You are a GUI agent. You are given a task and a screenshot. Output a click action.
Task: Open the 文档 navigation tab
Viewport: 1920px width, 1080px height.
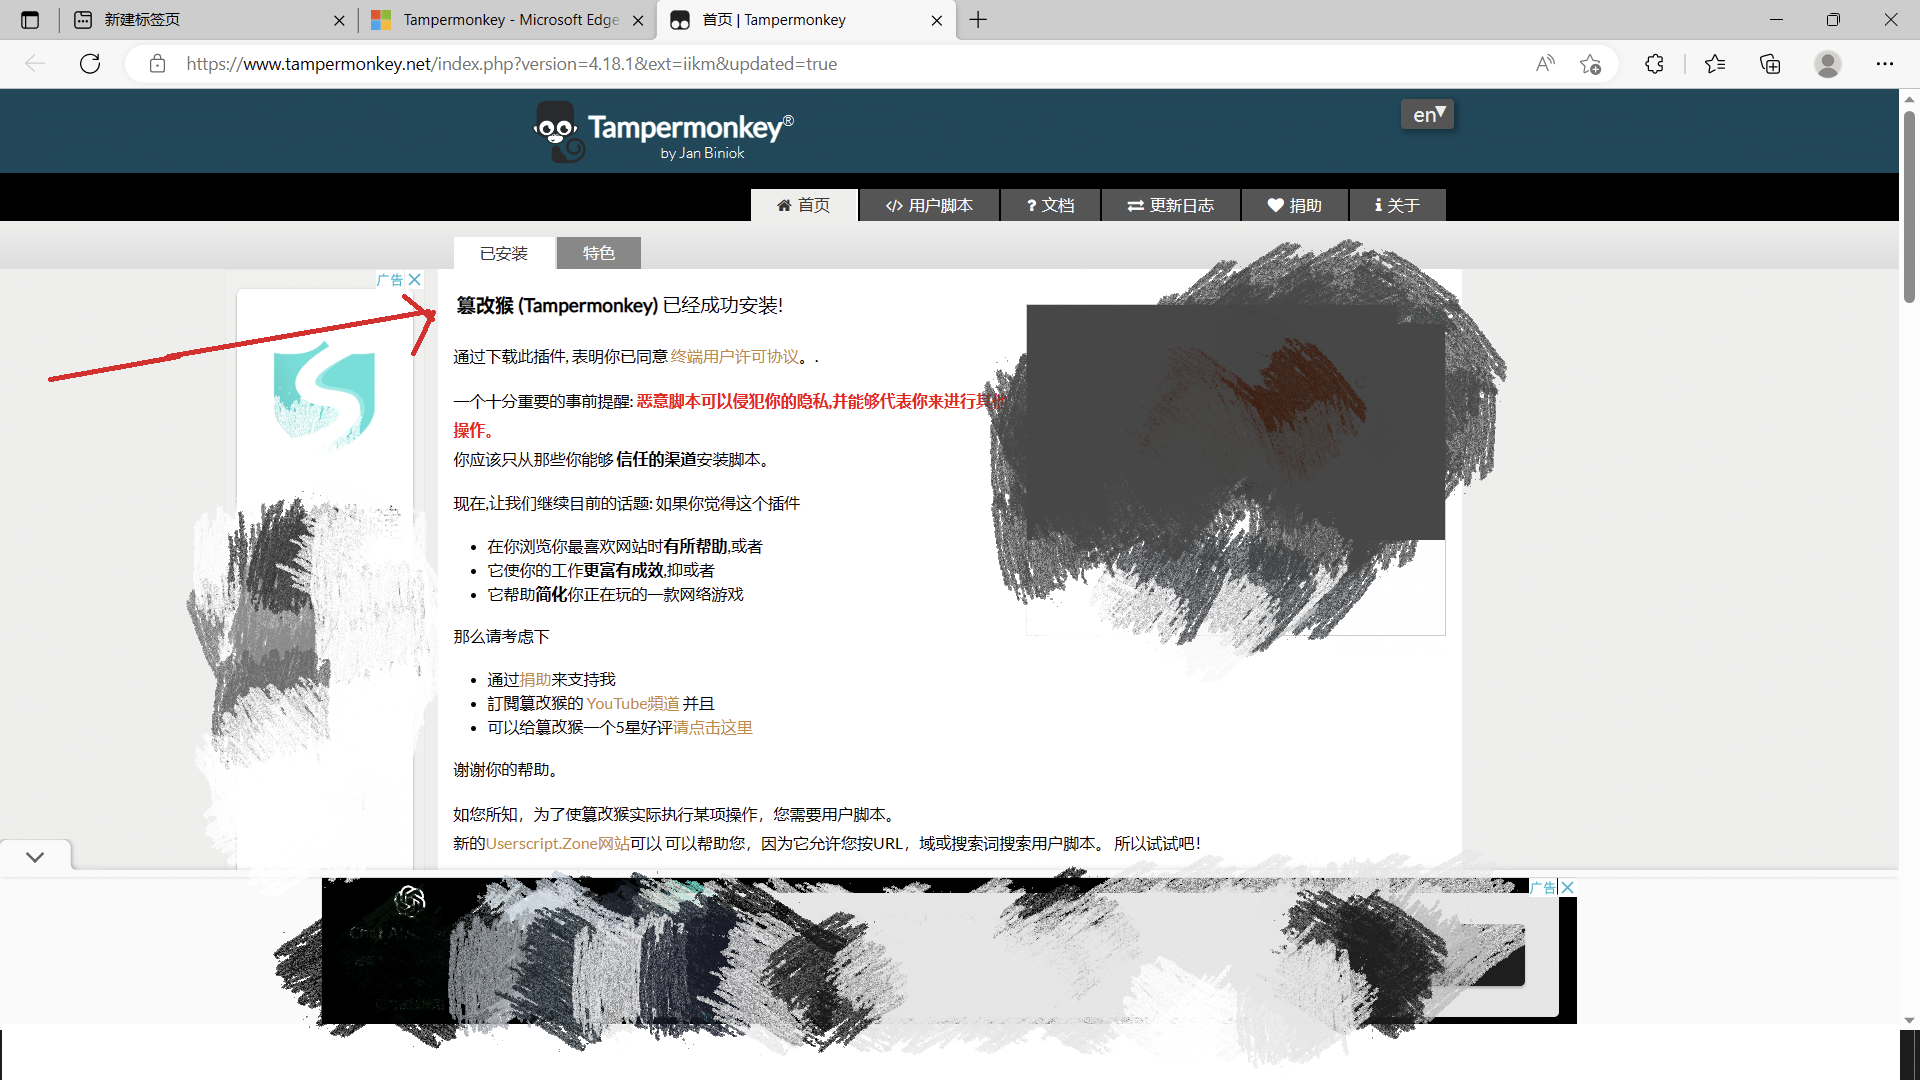click(x=1050, y=205)
